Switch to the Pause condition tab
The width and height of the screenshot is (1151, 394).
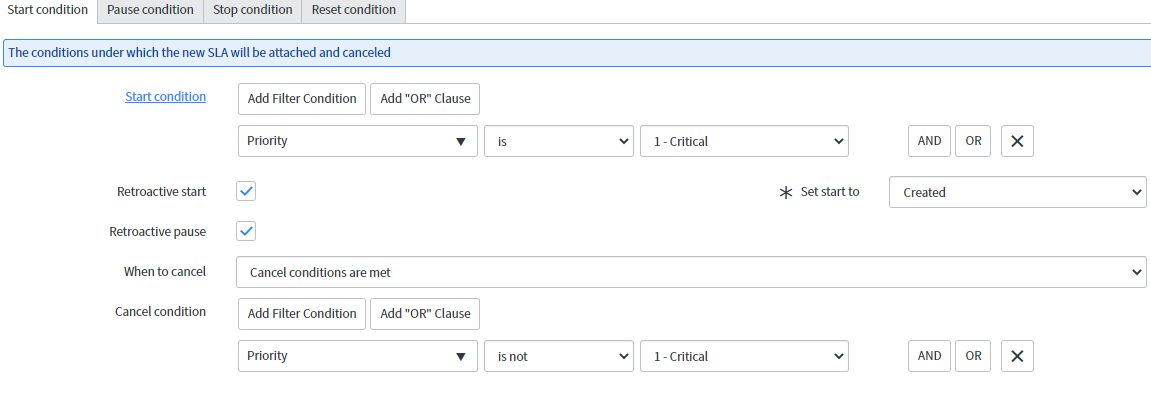point(150,10)
